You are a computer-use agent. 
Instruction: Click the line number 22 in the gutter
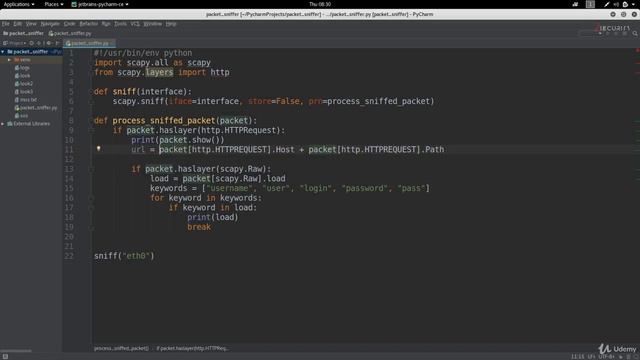(x=69, y=256)
